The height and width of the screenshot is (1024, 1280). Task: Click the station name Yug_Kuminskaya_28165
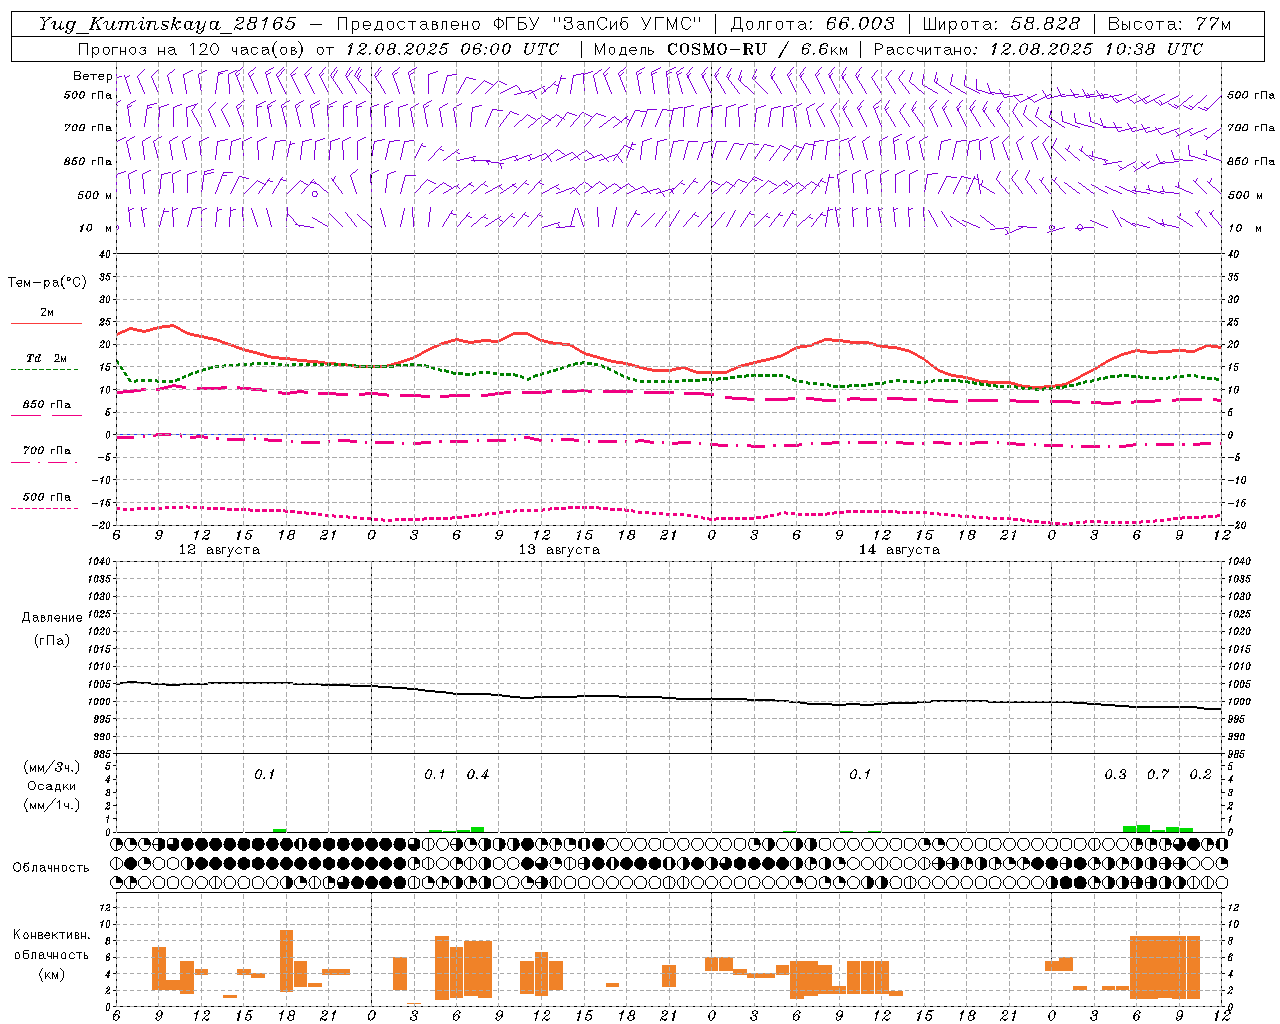click(x=167, y=24)
